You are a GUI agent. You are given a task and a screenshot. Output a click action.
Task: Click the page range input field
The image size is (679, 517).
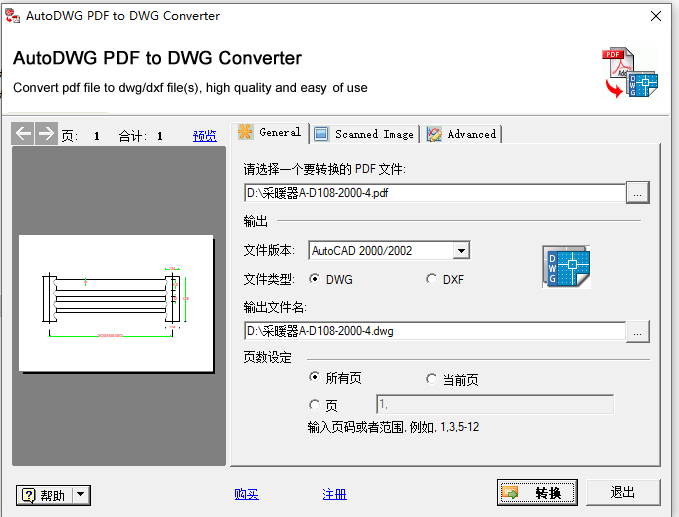tap(495, 404)
